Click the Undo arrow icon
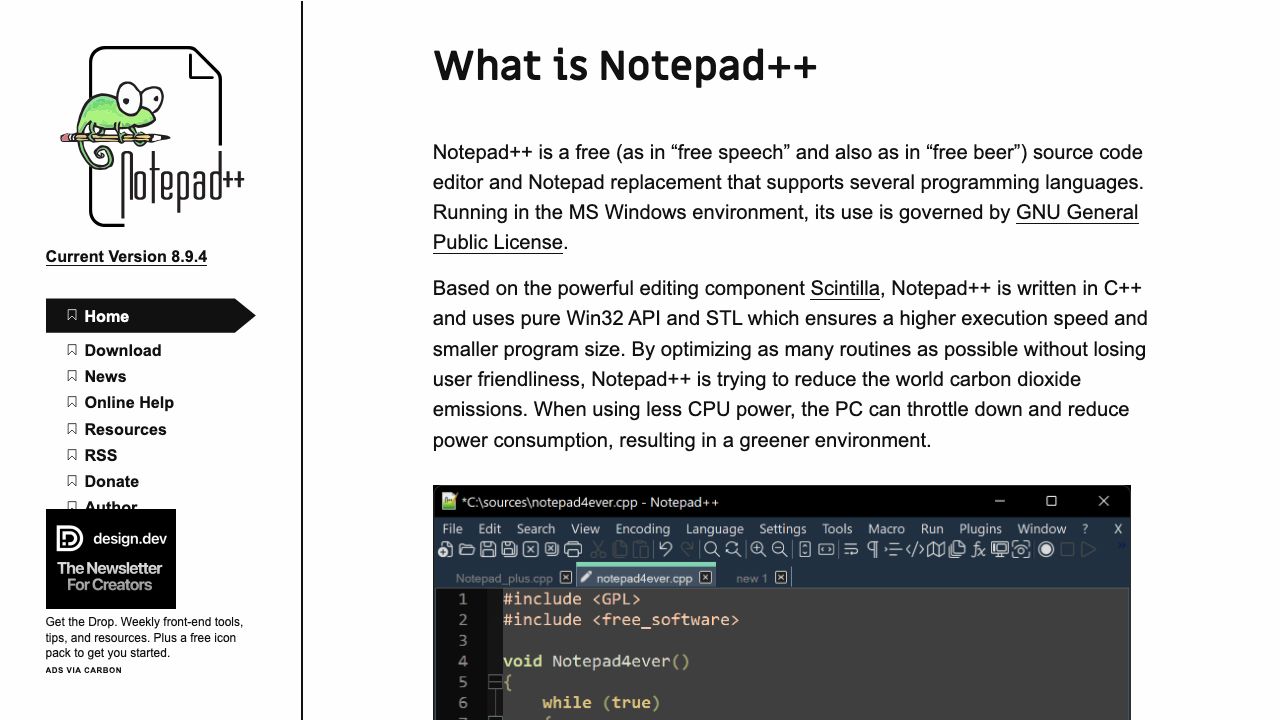This screenshot has height=720, width=1280. tap(666, 549)
